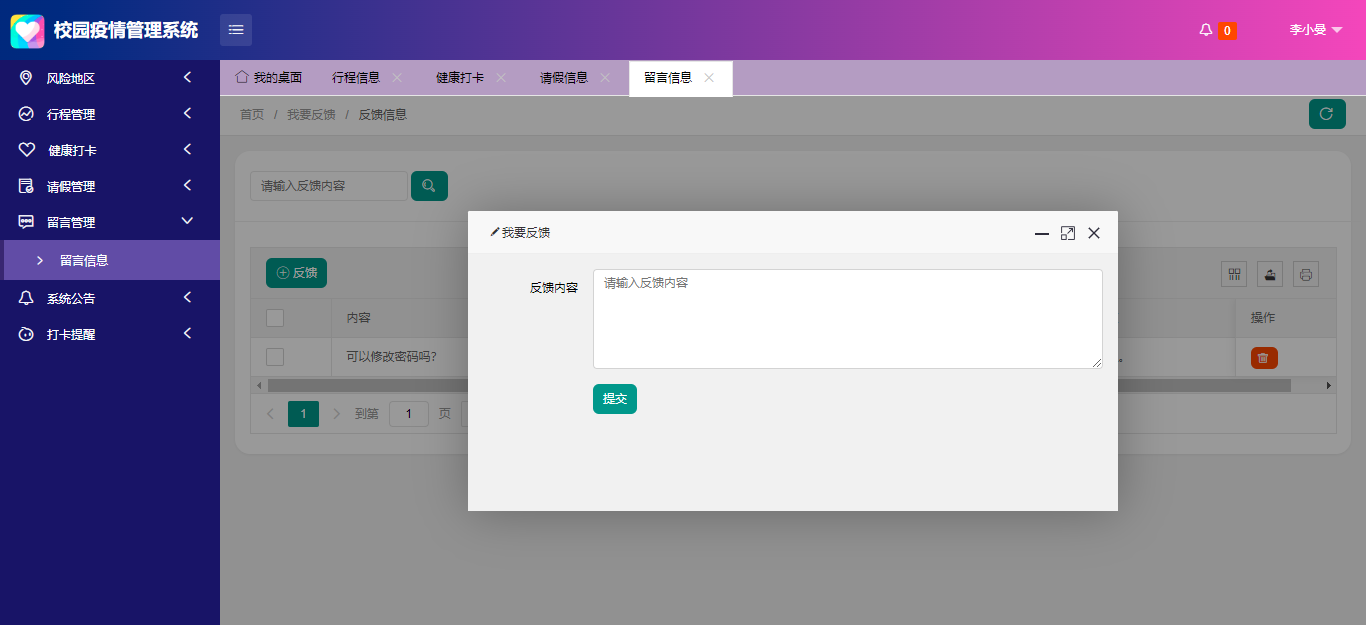Screen dimensions: 1366x625
Task: Click the heart logo of 校园疫情管理系统
Action: [27, 30]
